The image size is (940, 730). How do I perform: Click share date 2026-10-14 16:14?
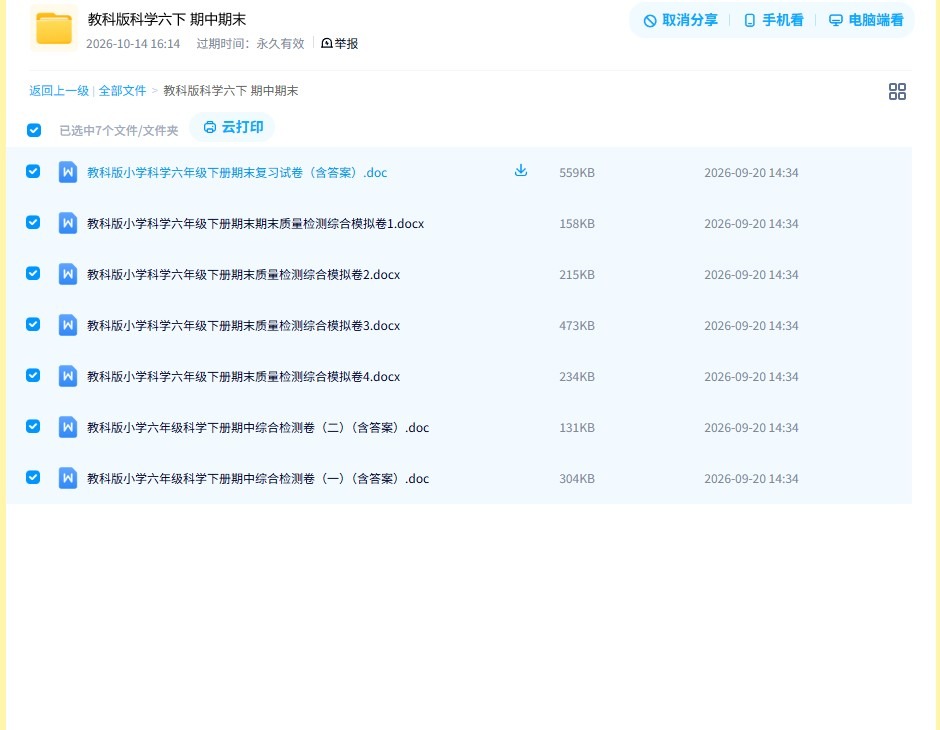(133, 44)
